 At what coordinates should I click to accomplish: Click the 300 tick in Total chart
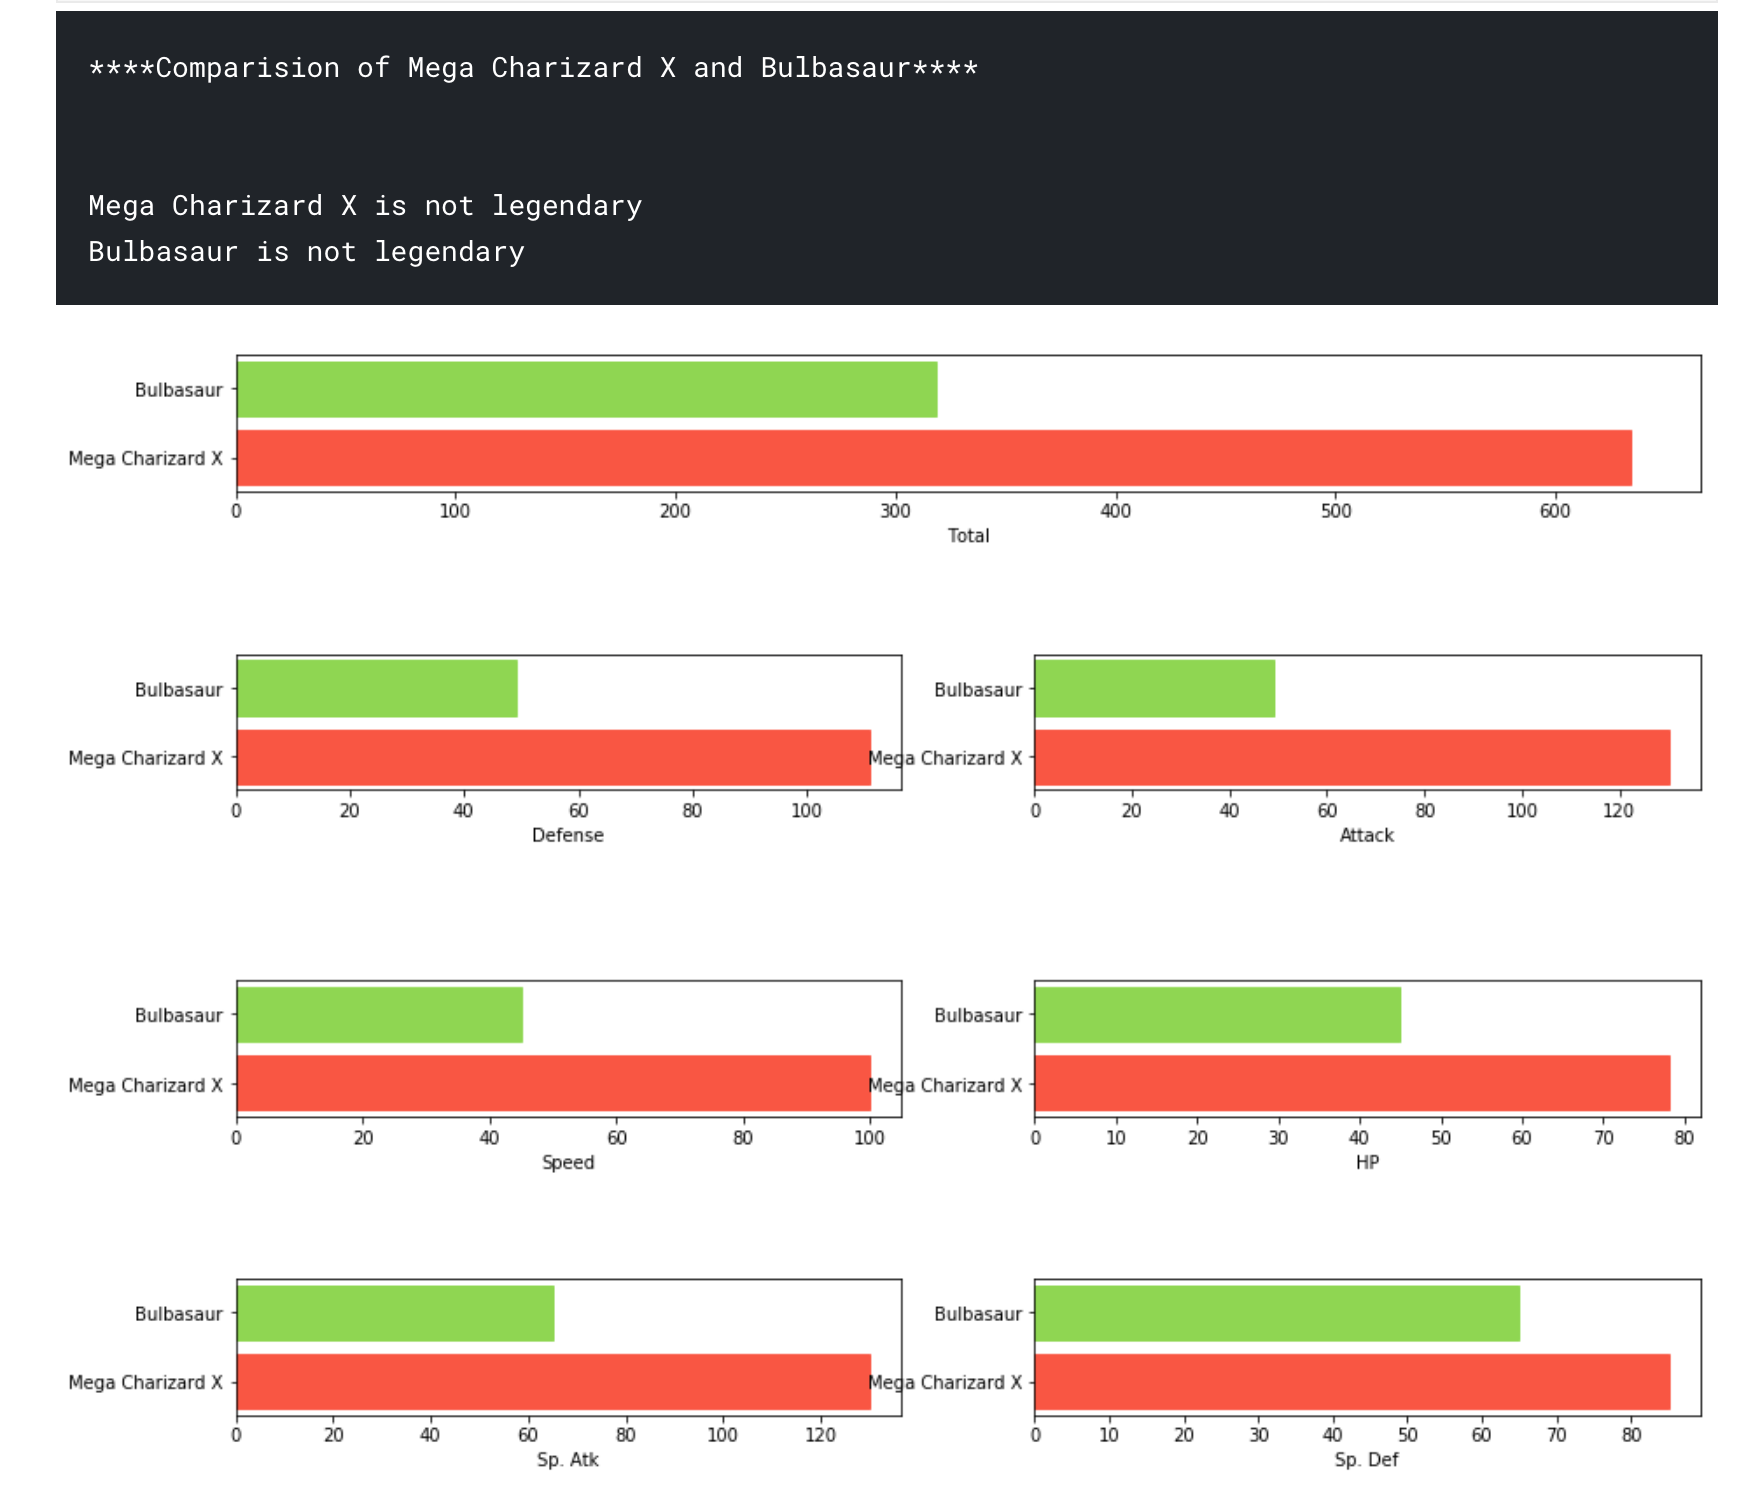896,511
